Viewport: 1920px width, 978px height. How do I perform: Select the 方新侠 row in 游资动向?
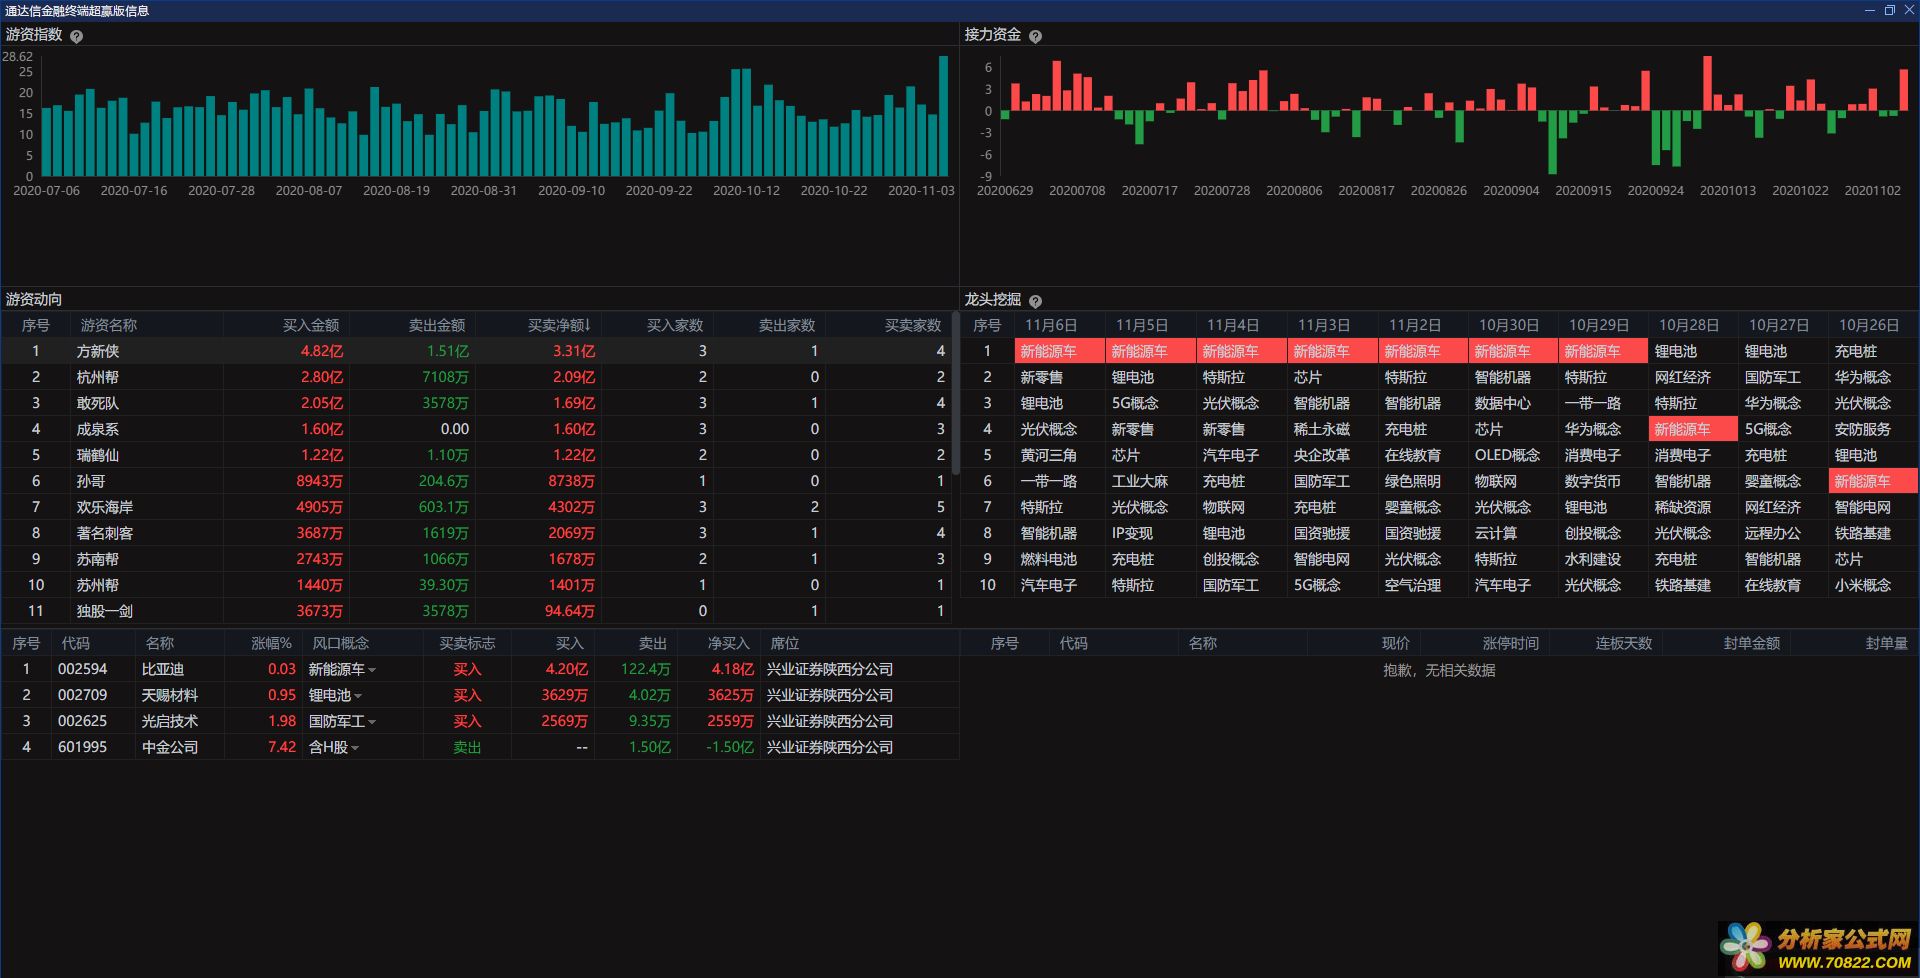[478, 351]
